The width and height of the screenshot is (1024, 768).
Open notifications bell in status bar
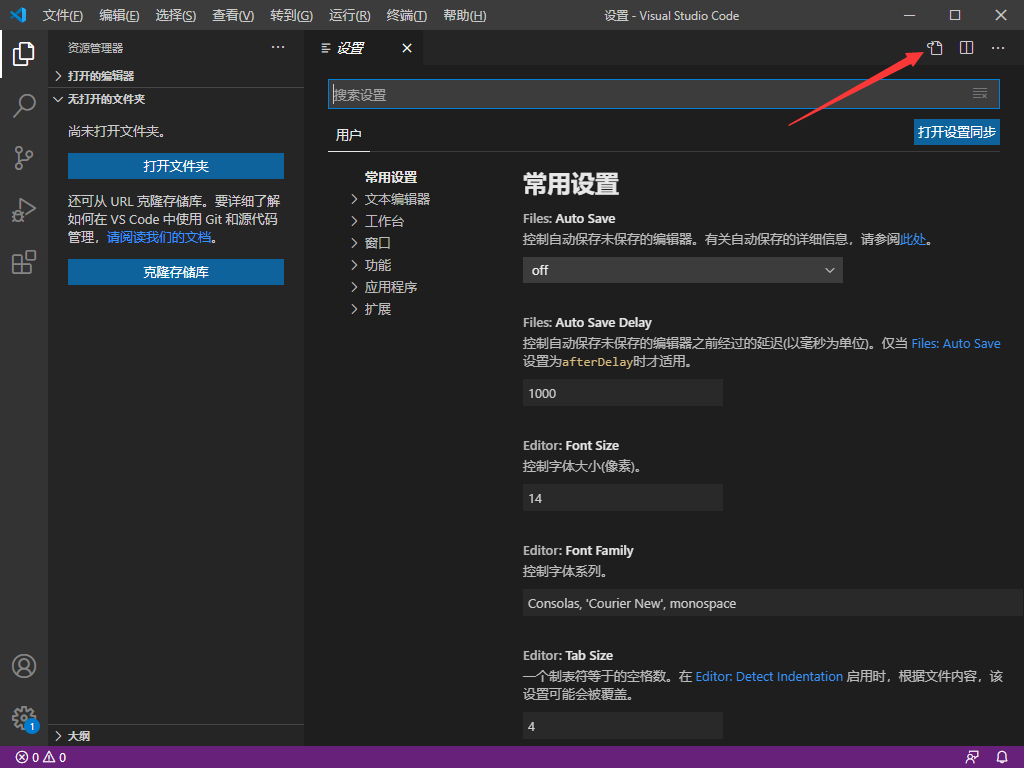(1002, 757)
